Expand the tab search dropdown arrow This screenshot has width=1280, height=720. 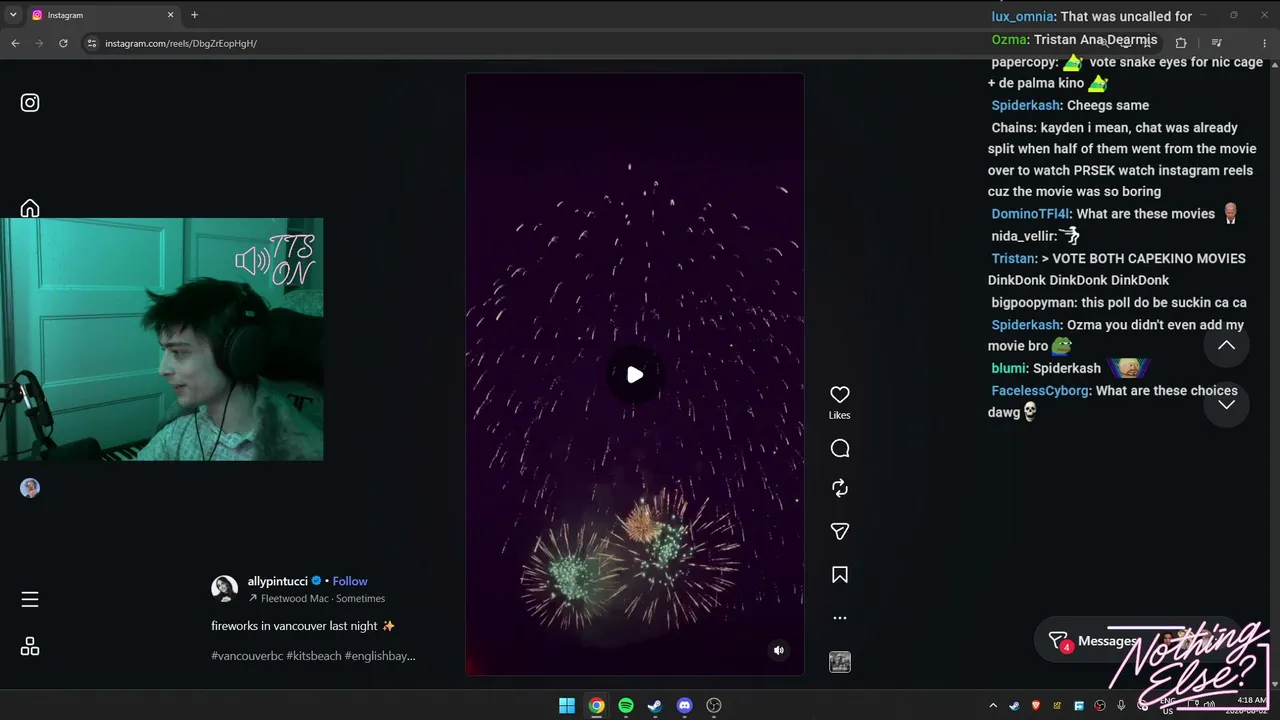(13, 15)
